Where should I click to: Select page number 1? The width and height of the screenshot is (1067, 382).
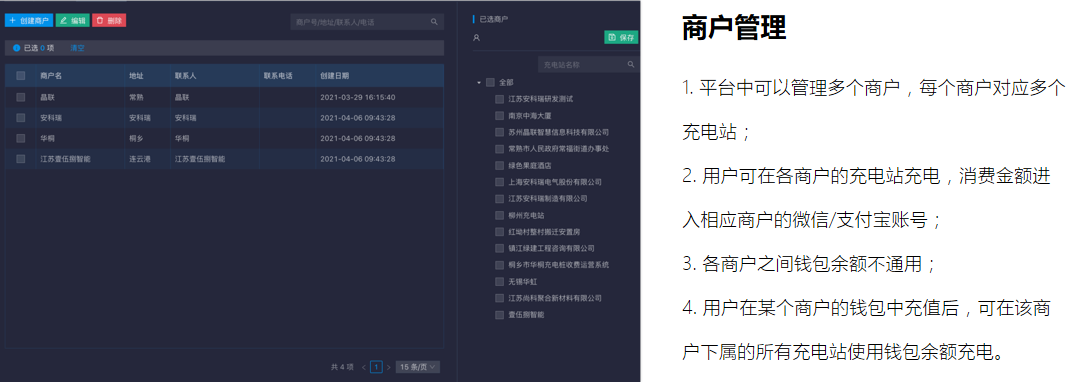pos(376,367)
